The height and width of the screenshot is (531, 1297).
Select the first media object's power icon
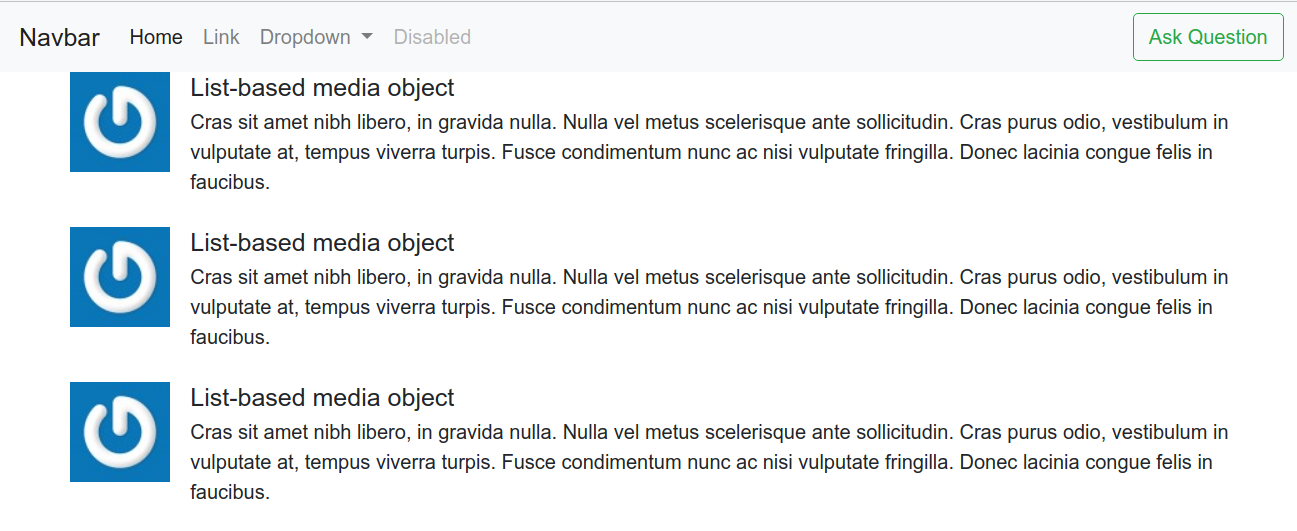(120, 122)
